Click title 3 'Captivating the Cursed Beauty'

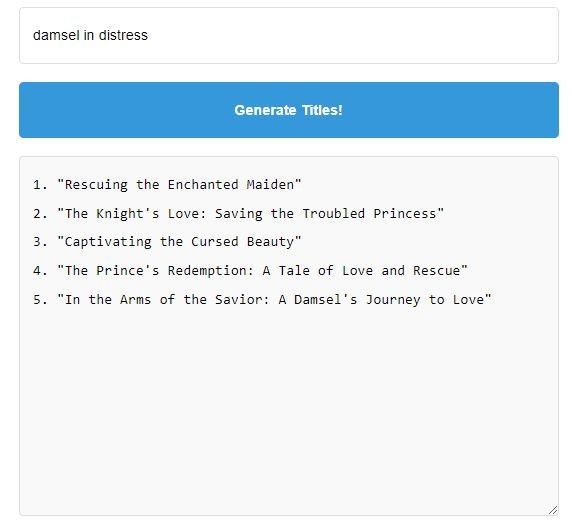click(179, 242)
